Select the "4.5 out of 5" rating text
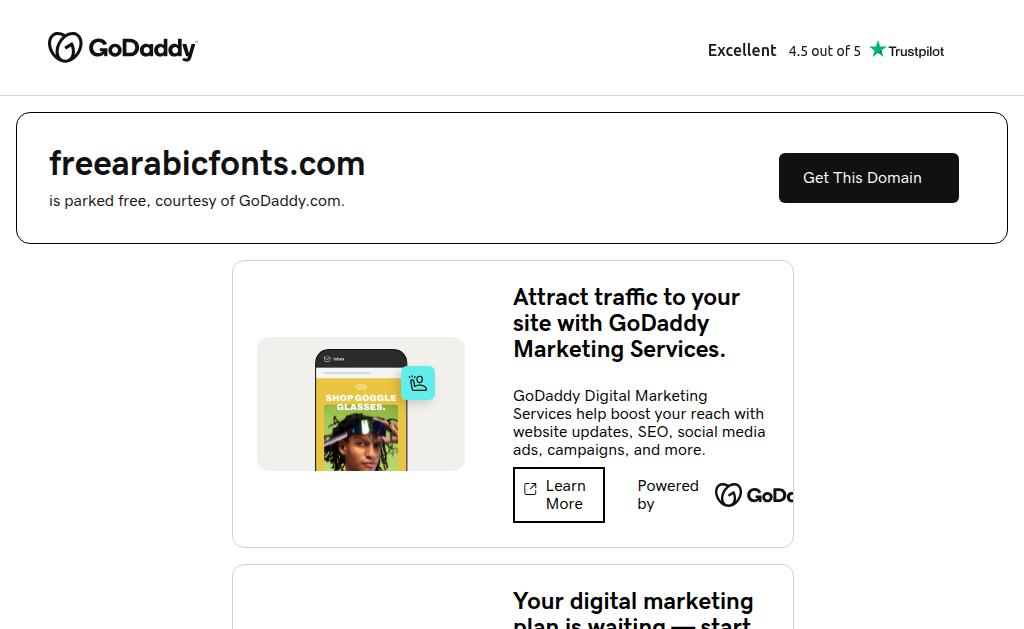The height and width of the screenshot is (629, 1024). click(x=824, y=51)
